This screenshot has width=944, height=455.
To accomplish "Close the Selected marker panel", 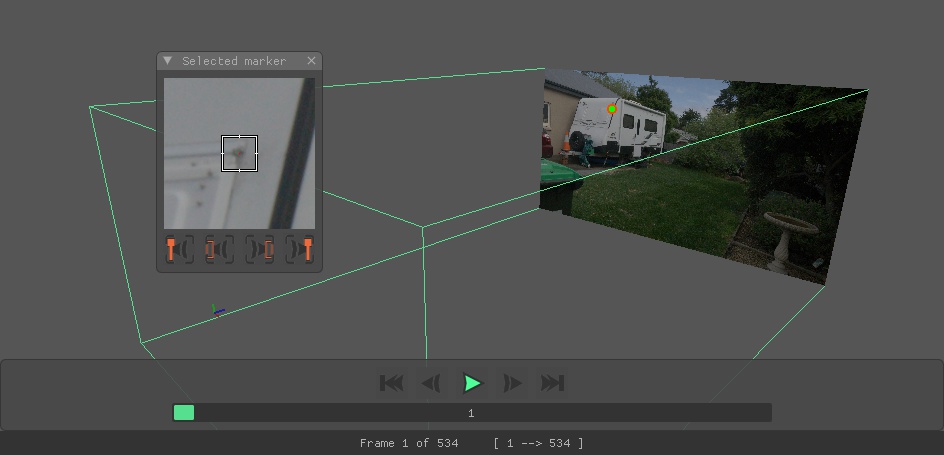I will point(311,61).
